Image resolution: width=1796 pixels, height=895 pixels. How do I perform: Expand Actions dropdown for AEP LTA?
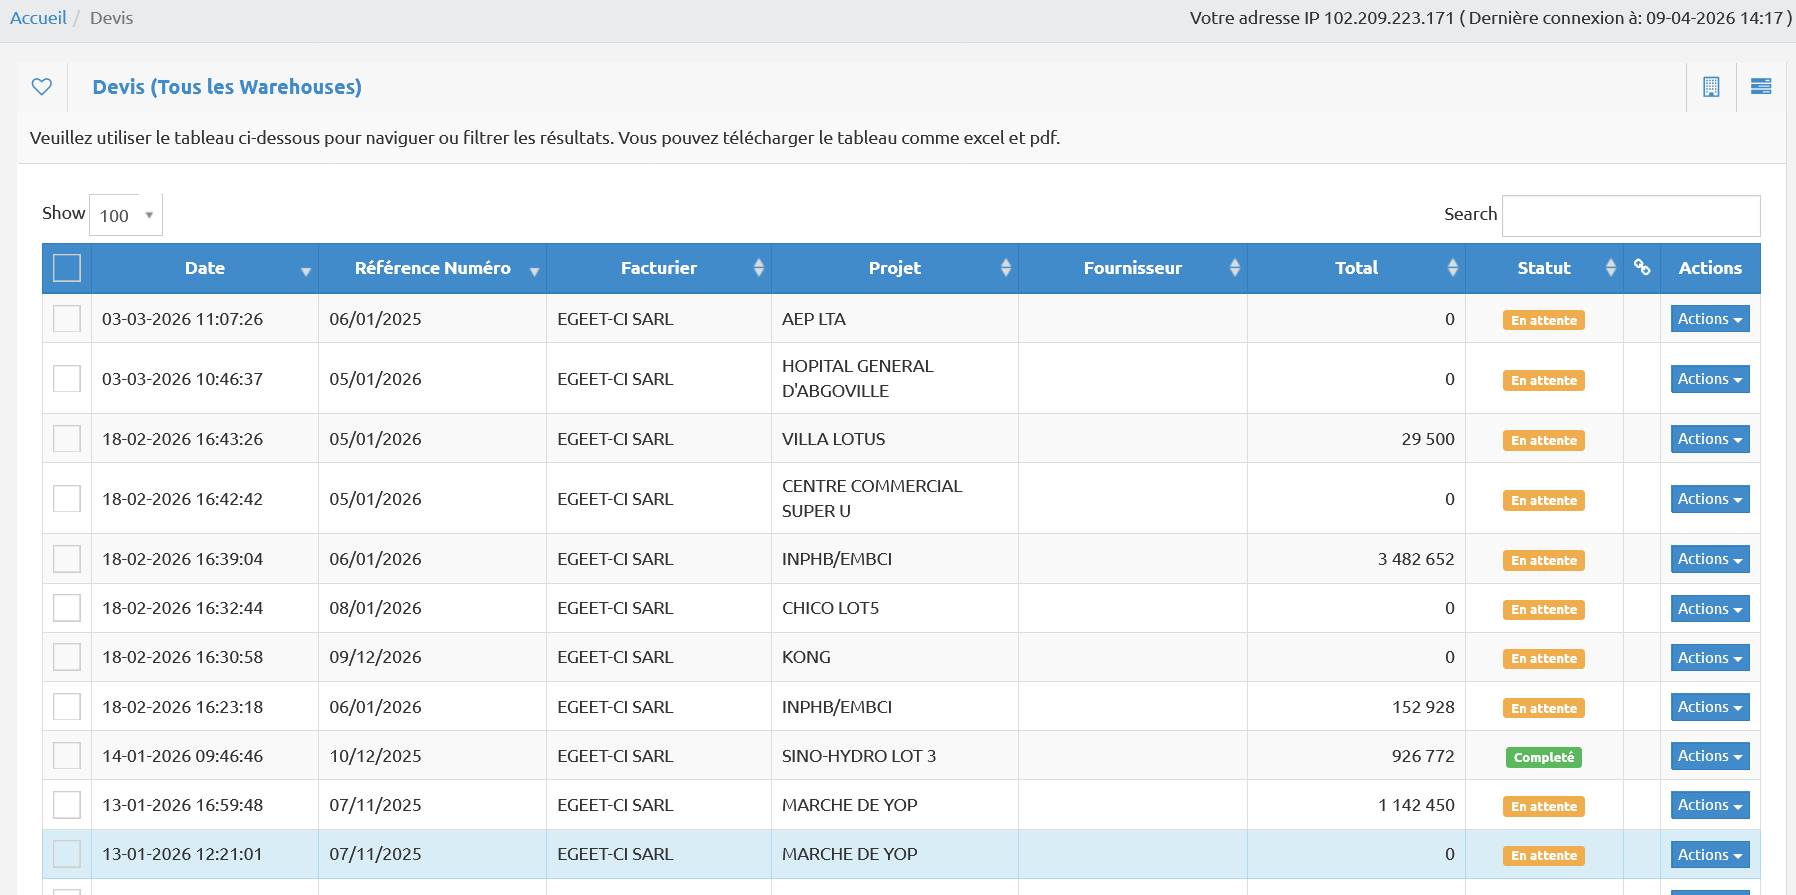[x=1709, y=319]
